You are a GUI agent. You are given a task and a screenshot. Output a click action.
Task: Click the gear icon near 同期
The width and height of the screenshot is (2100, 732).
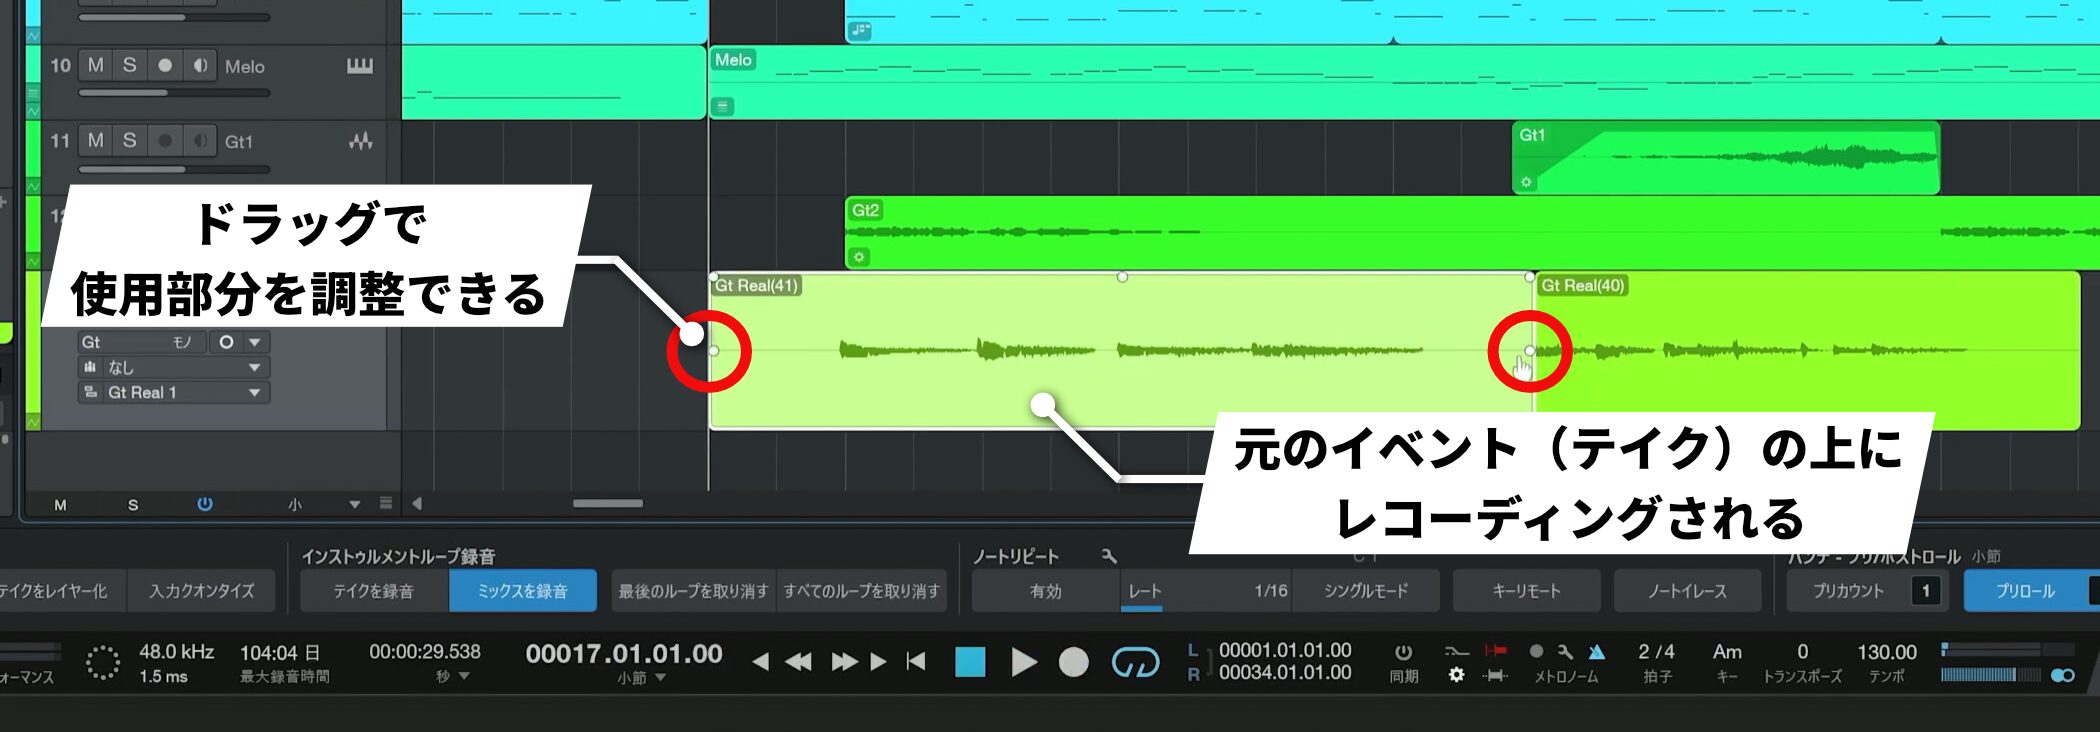(1456, 675)
